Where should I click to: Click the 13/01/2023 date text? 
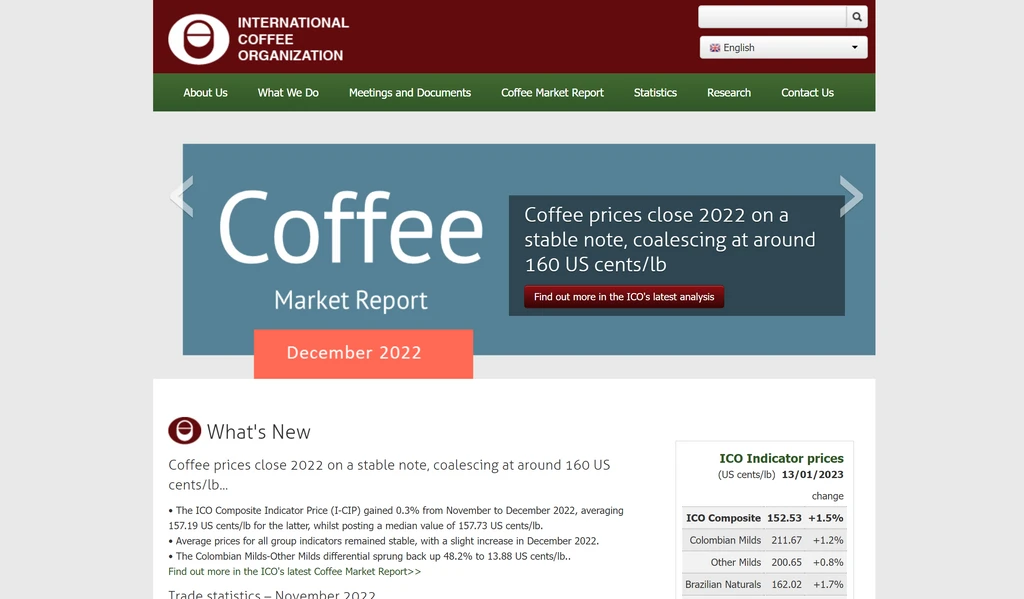tap(812, 475)
